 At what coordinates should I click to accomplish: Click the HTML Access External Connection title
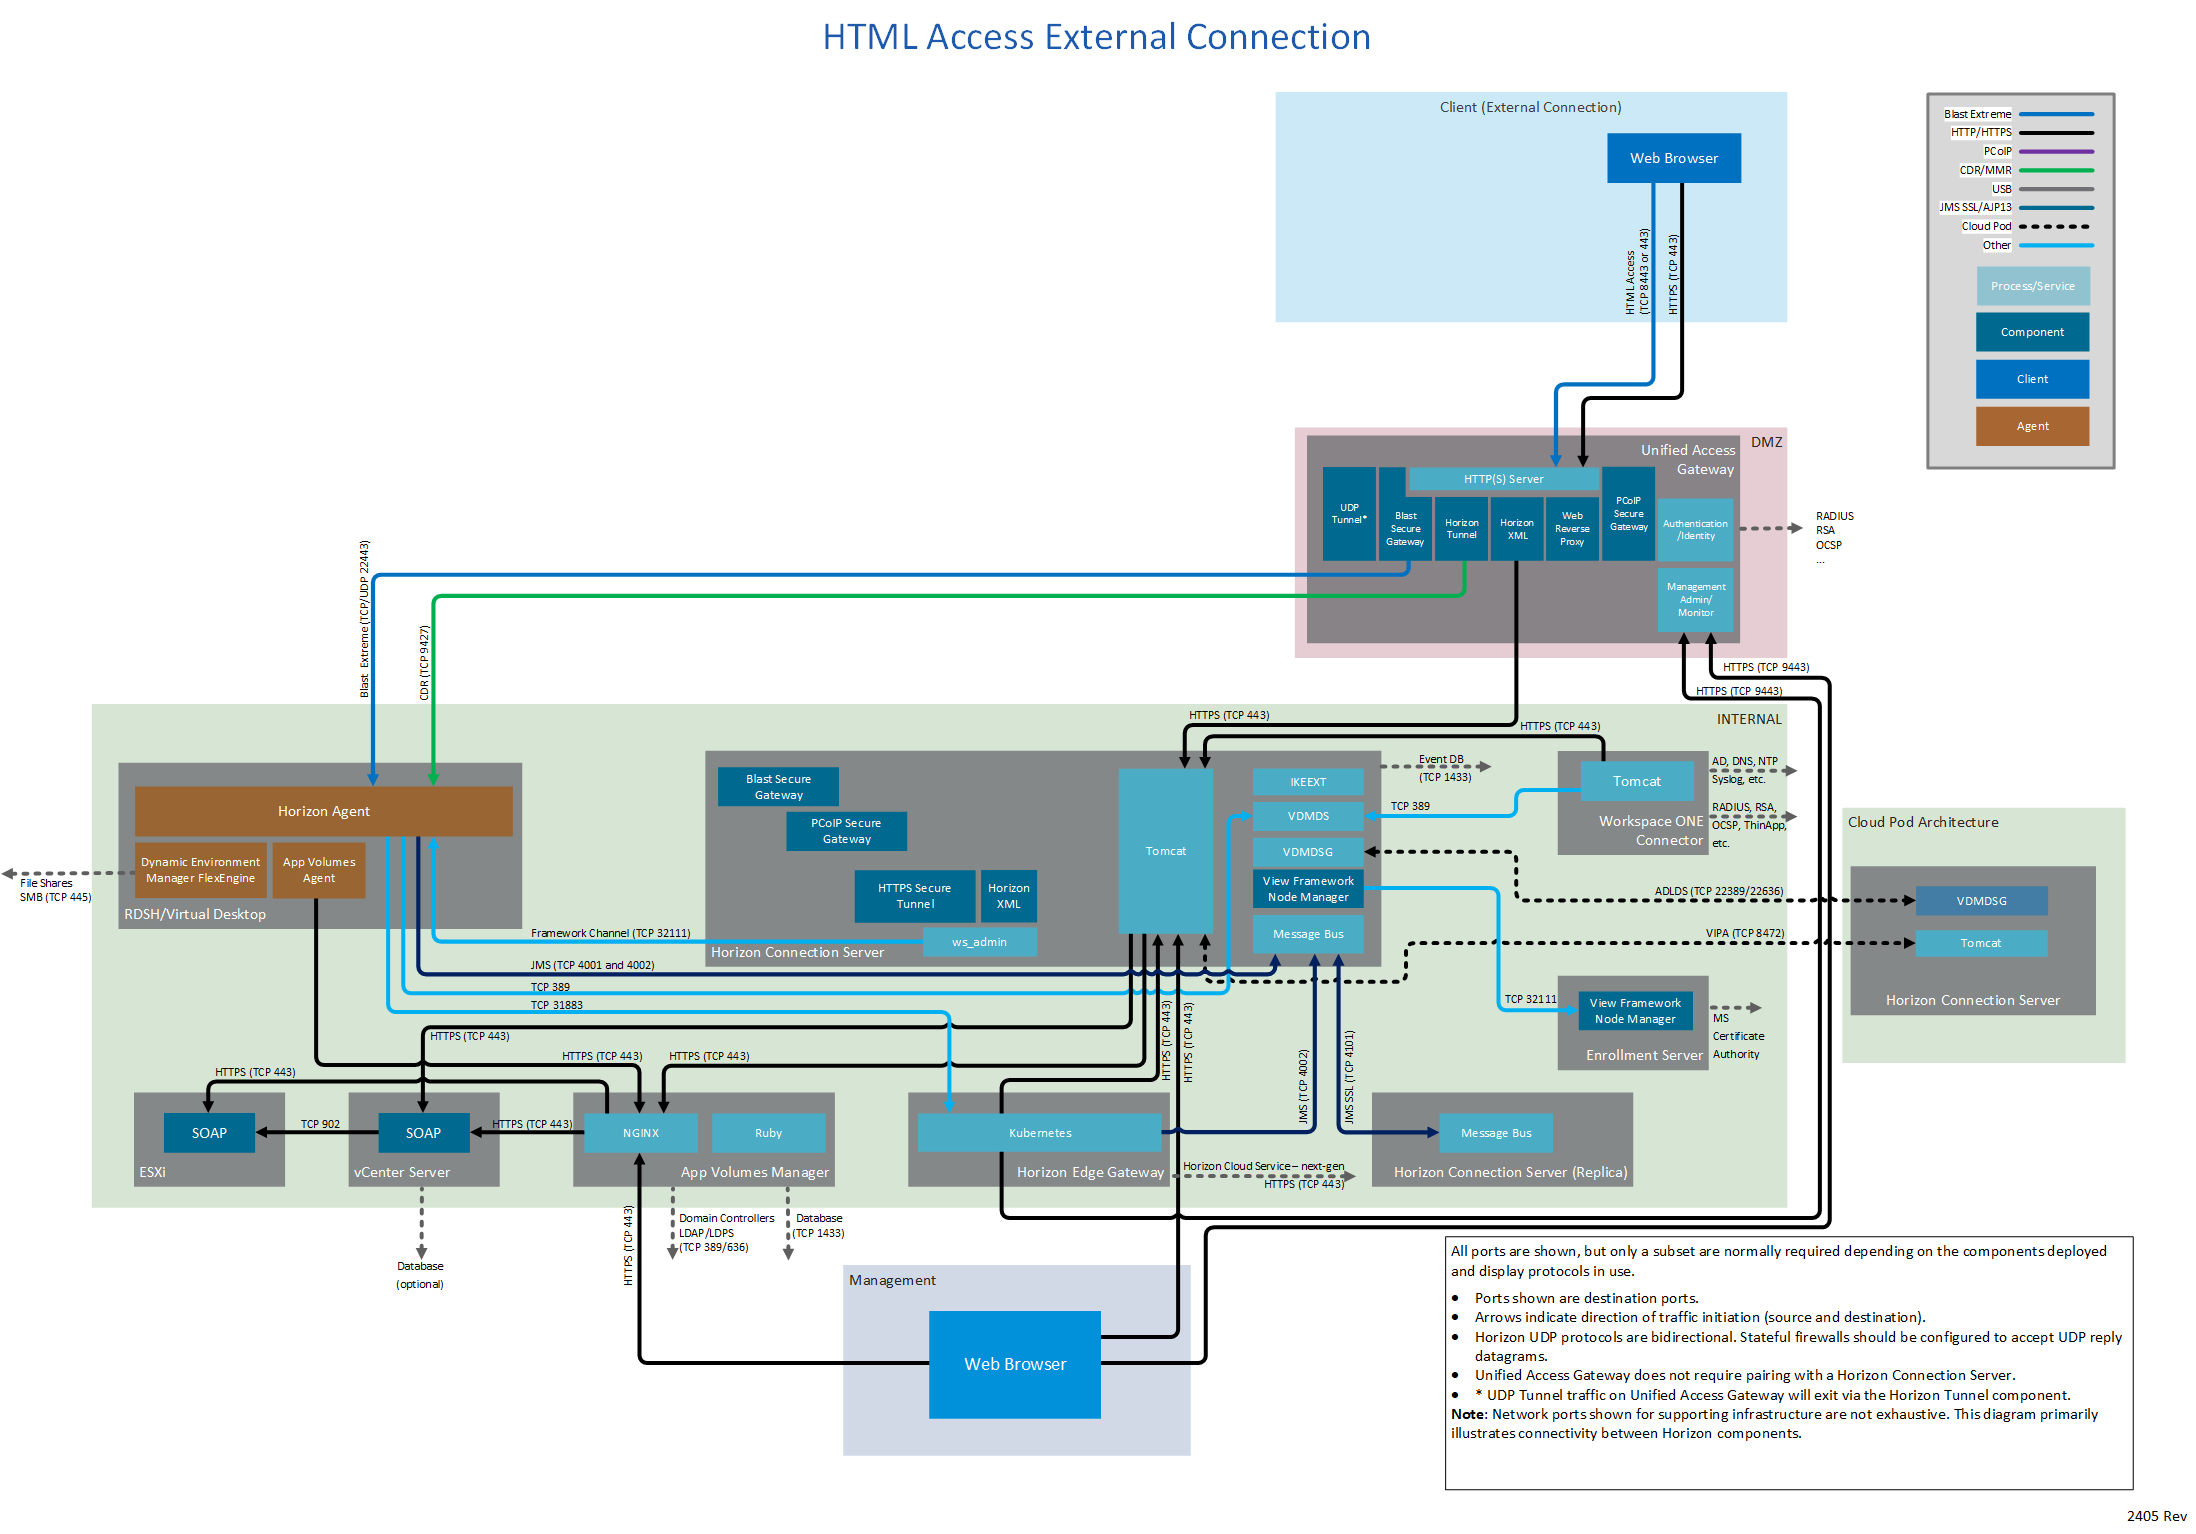[x=1096, y=37]
